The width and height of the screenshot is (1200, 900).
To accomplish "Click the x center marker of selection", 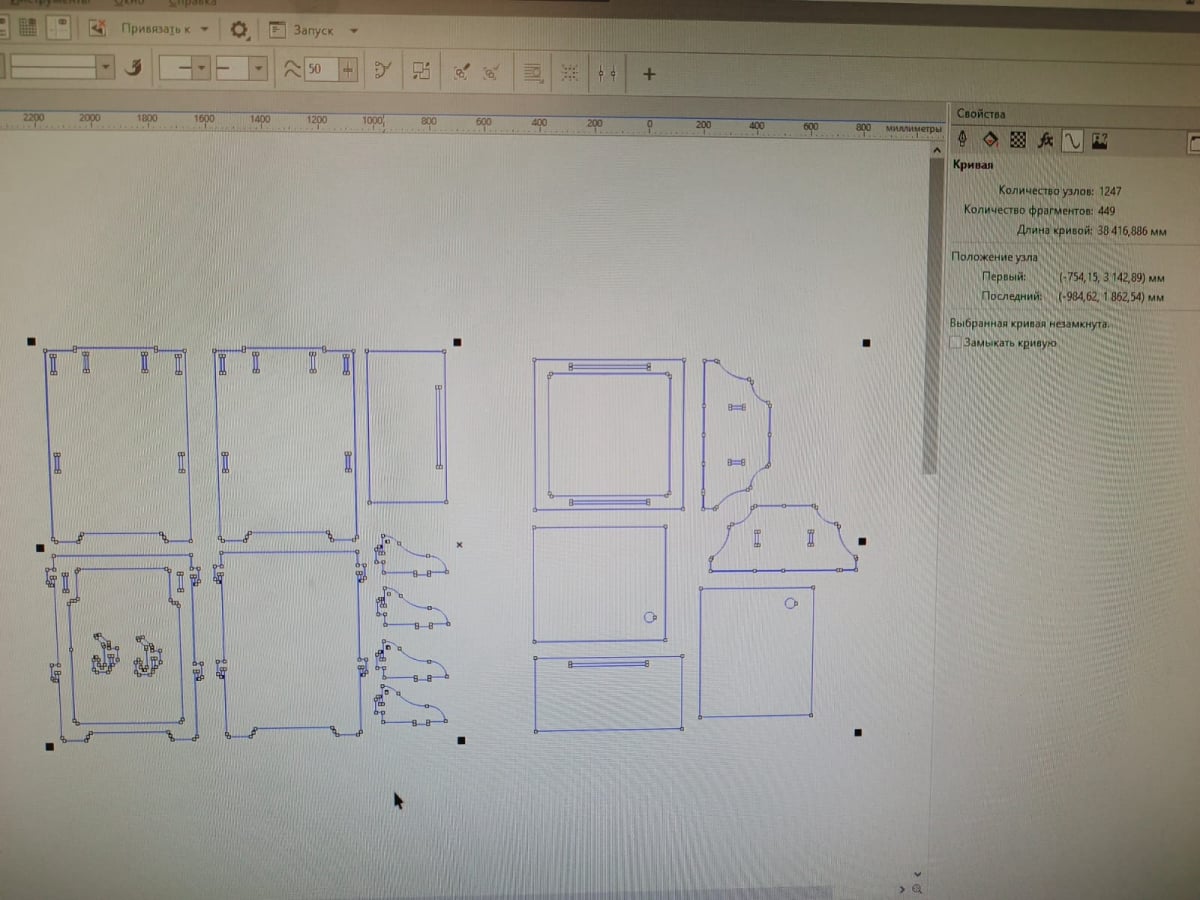I will (459, 545).
